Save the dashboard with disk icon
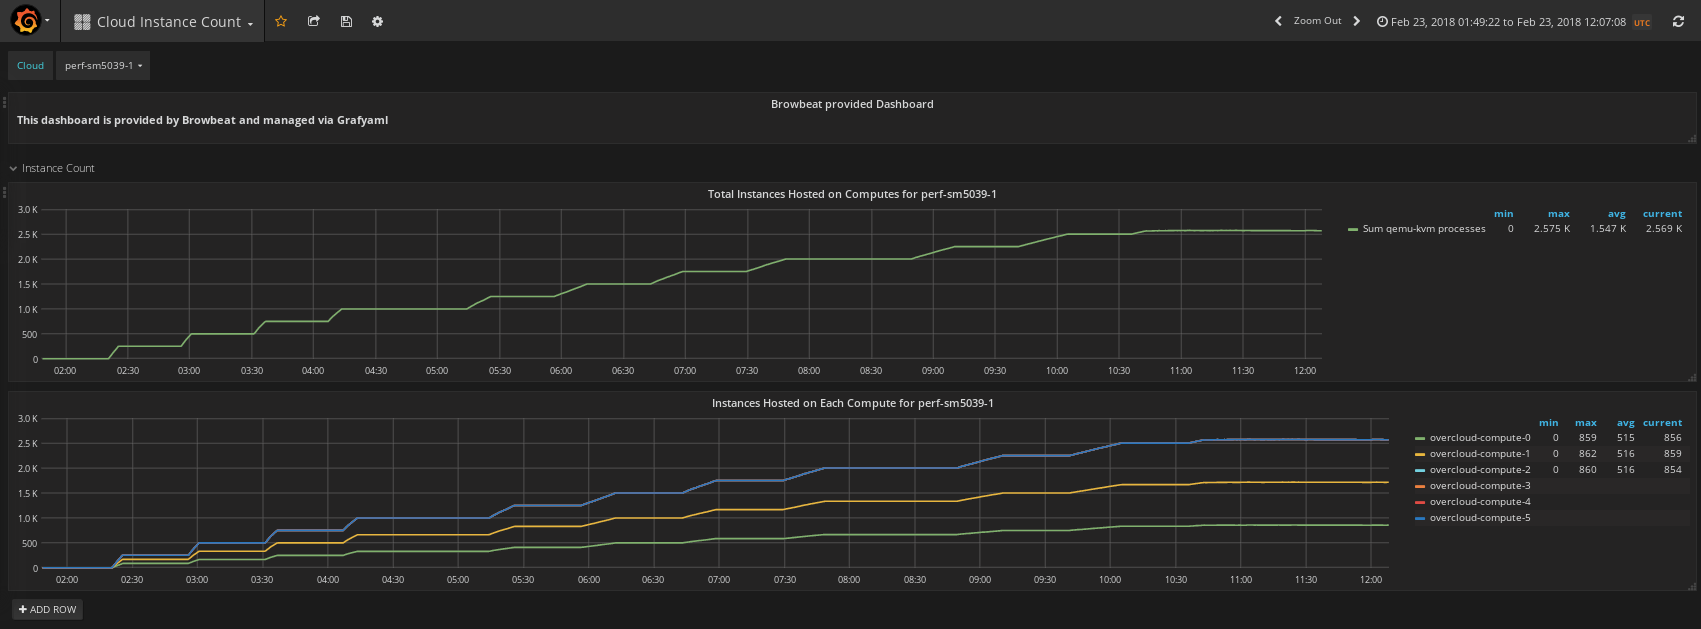This screenshot has width=1701, height=629. [346, 21]
